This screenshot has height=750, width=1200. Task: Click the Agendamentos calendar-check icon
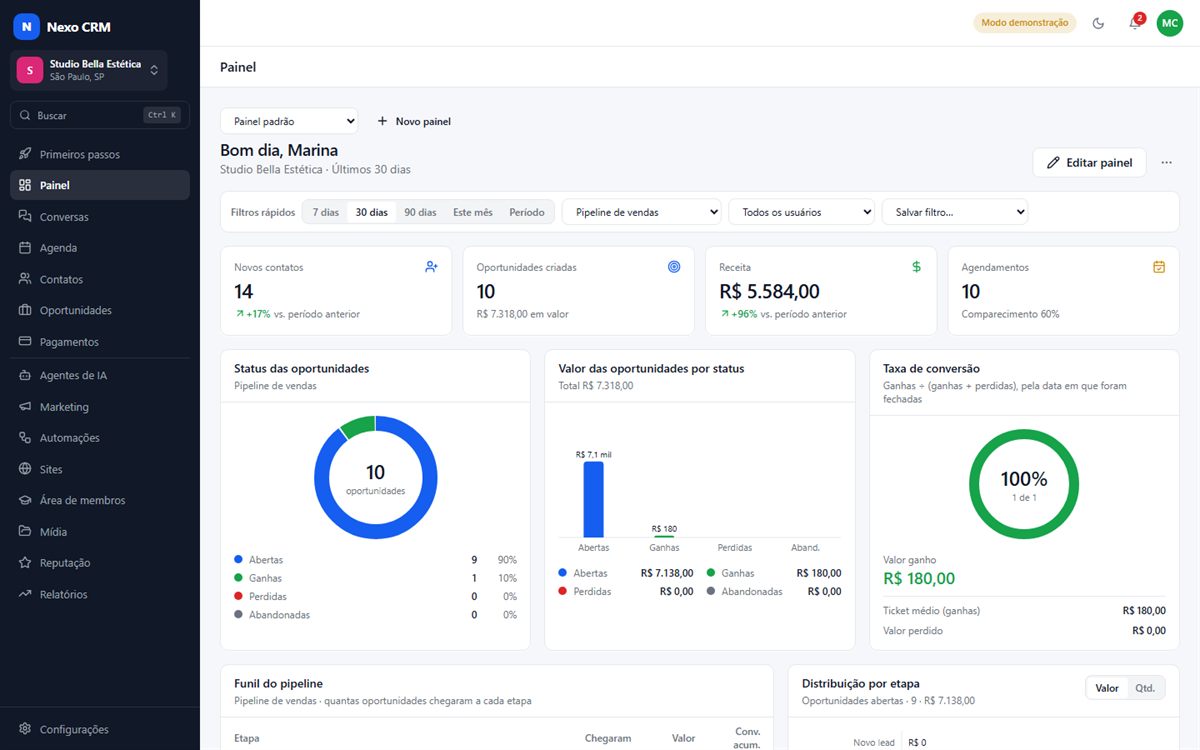(1159, 267)
